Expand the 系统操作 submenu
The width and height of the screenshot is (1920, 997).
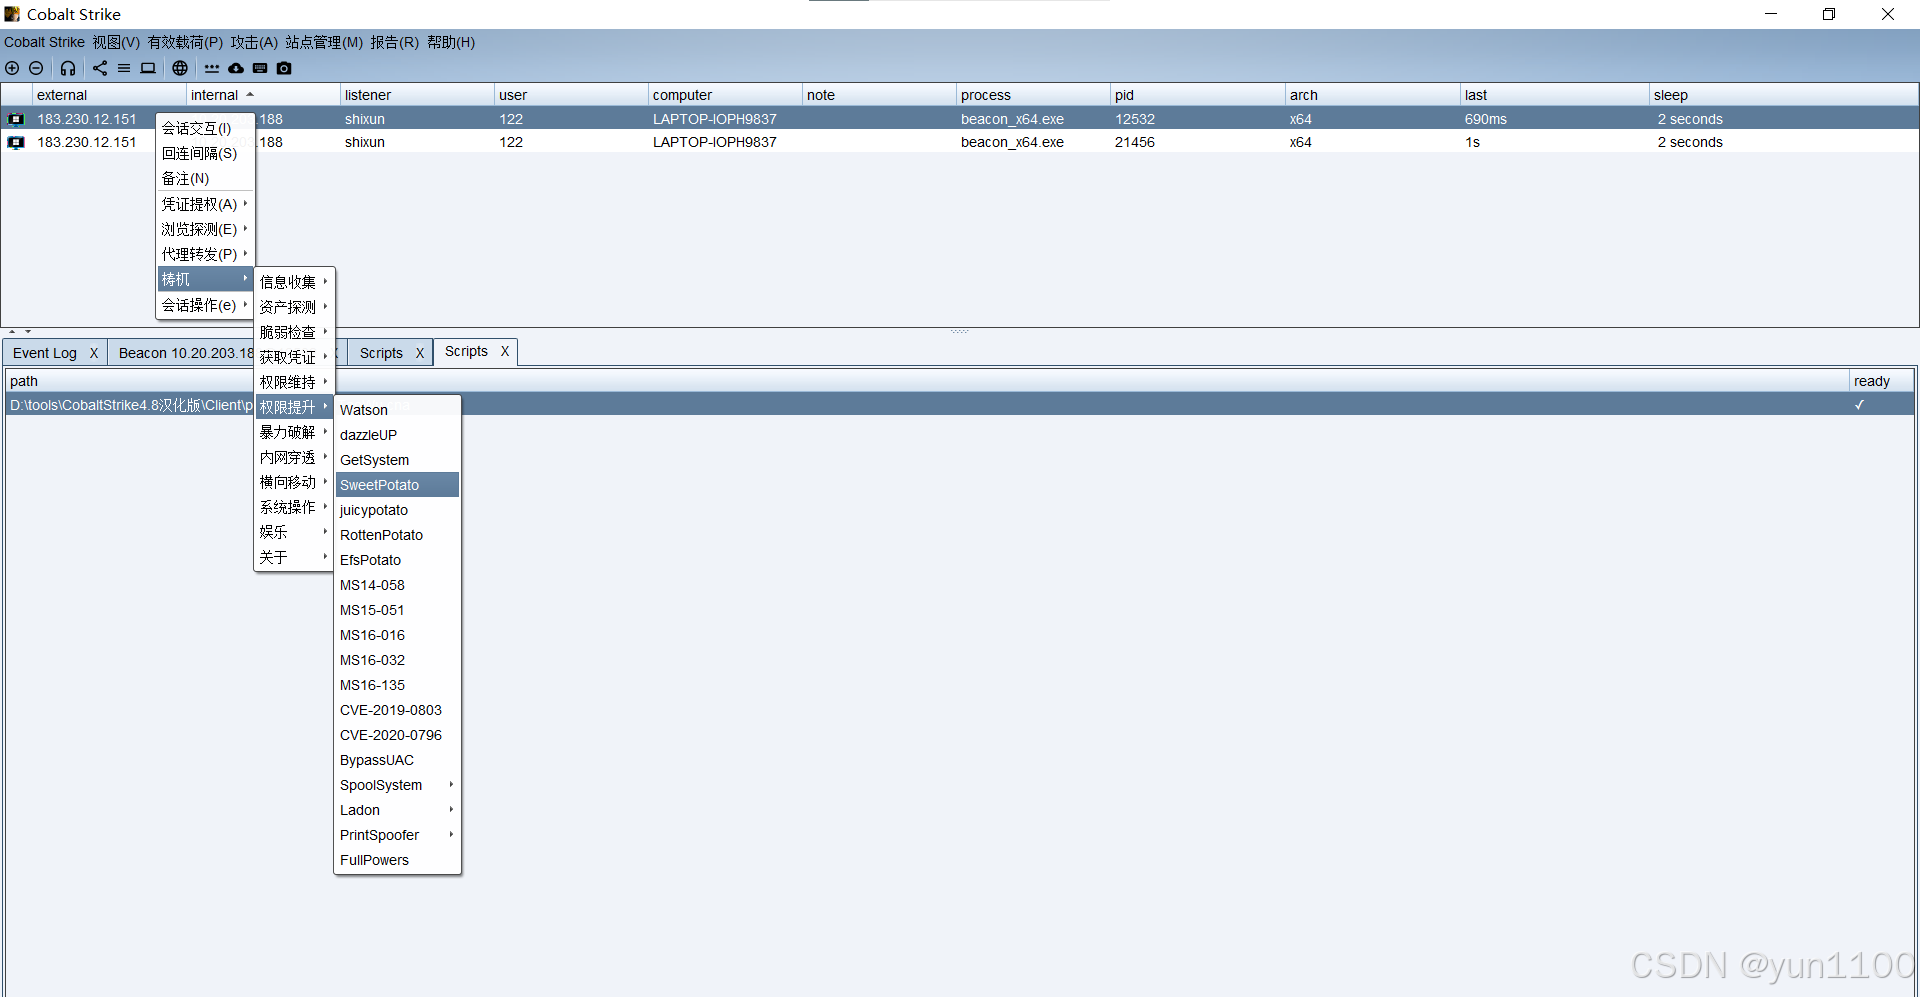(294, 507)
